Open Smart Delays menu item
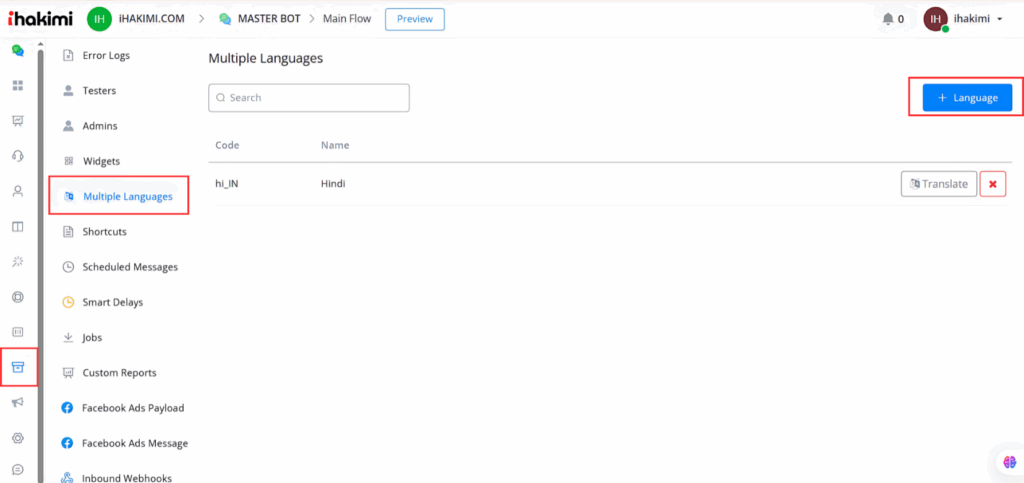Screen dimensions: 1024x483 coord(112,302)
